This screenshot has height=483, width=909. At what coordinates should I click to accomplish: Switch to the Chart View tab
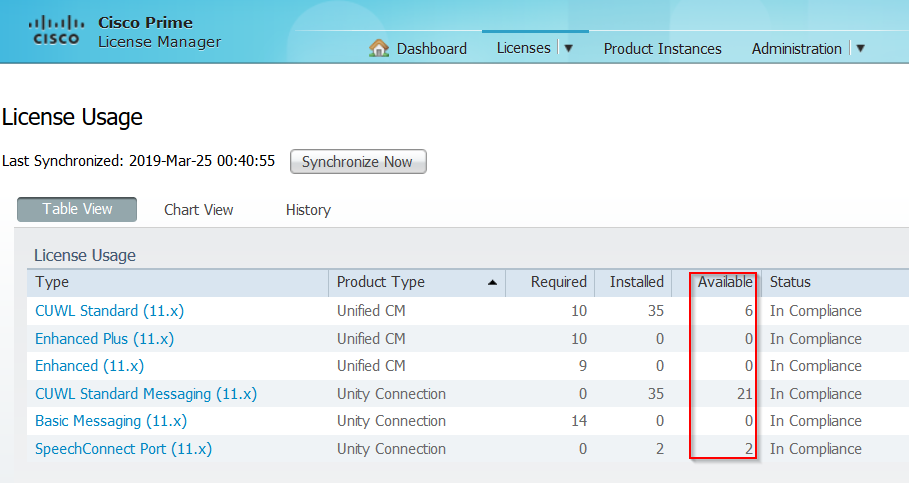(198, 210)
